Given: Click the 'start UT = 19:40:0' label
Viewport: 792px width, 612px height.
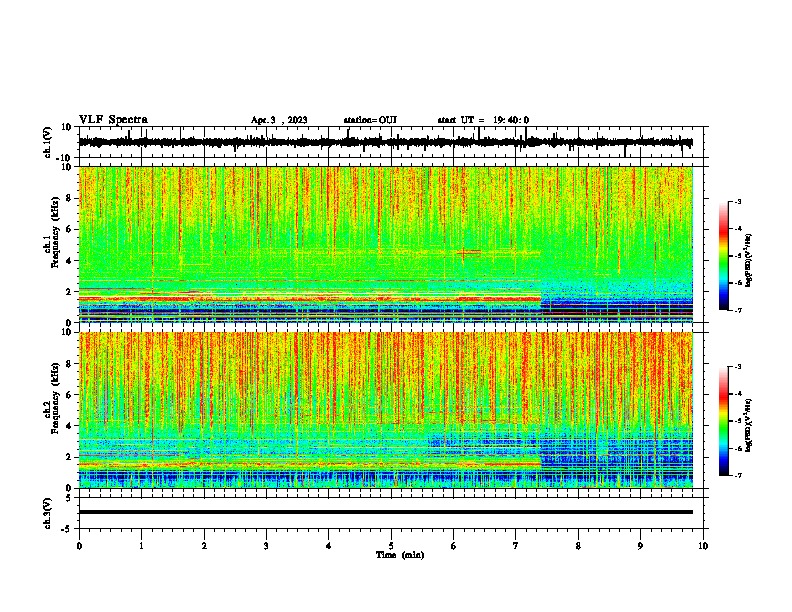Looking at the screenshot, I should coord(483,120).
